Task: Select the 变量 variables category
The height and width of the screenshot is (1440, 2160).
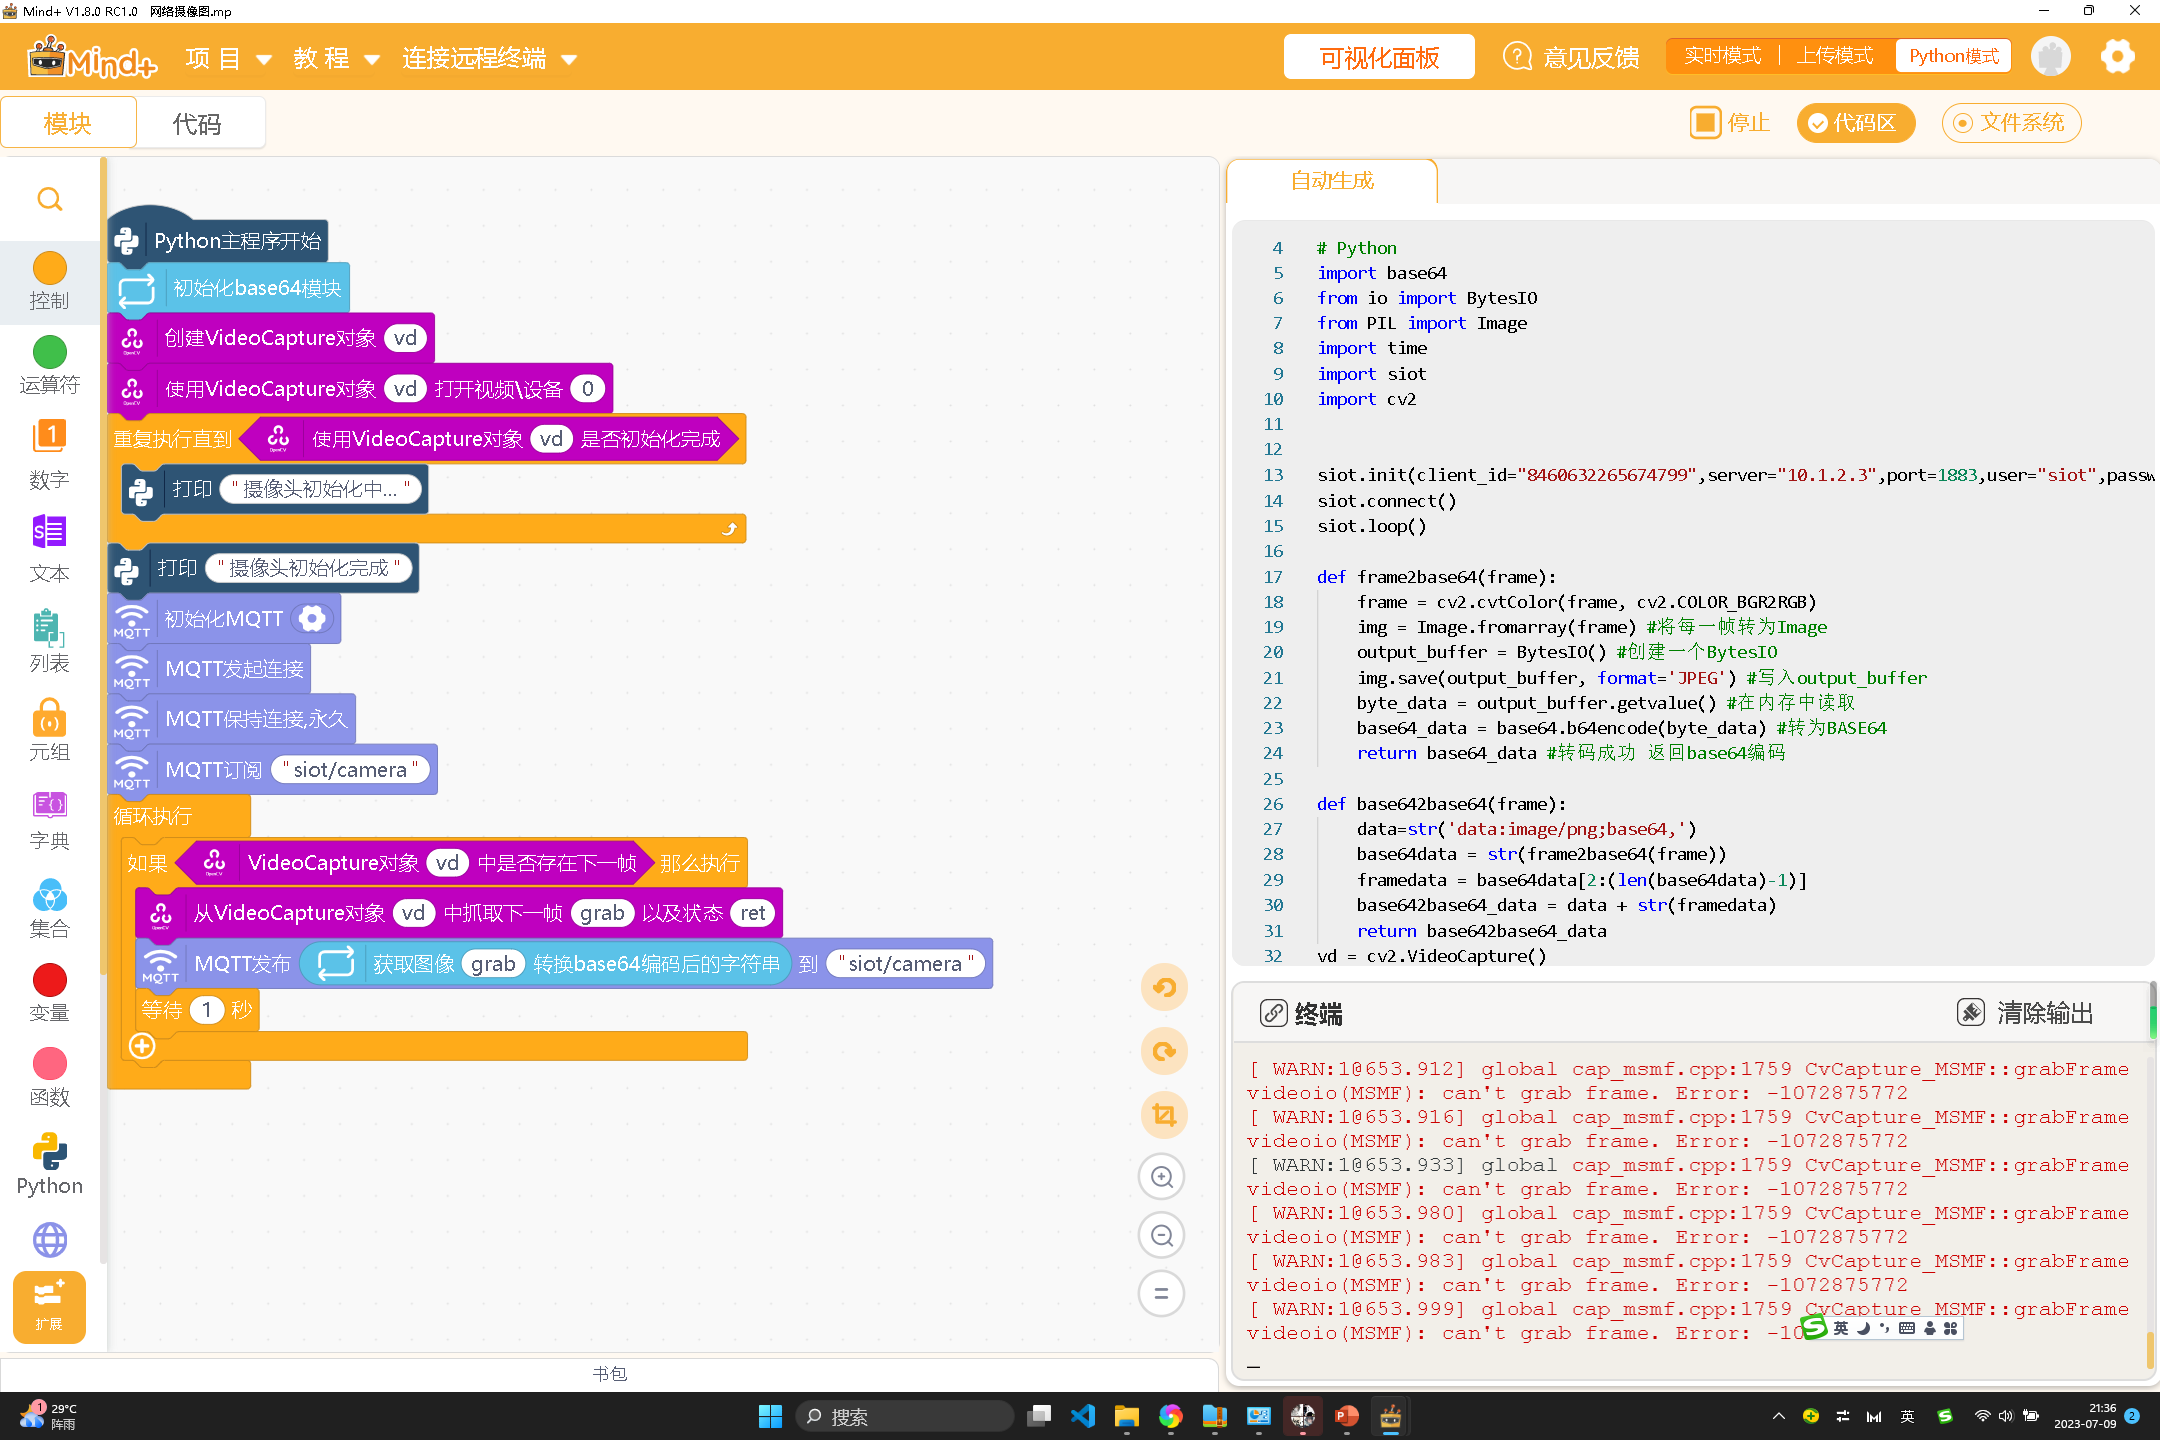Action: click(49, 994)
